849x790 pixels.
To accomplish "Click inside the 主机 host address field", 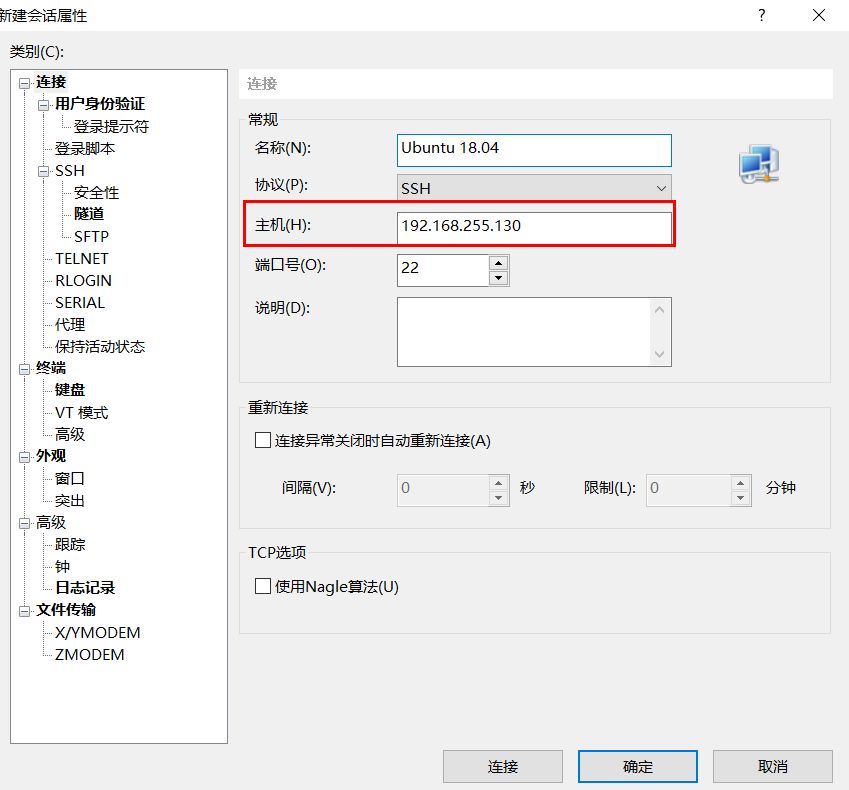I will click(533, 227).
